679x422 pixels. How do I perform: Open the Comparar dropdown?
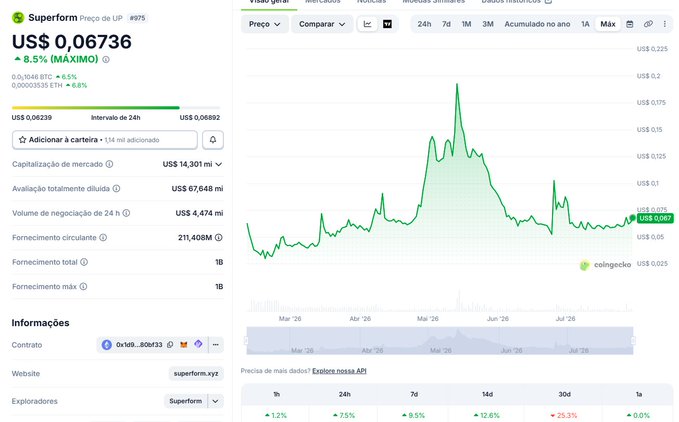click(322, 24)
